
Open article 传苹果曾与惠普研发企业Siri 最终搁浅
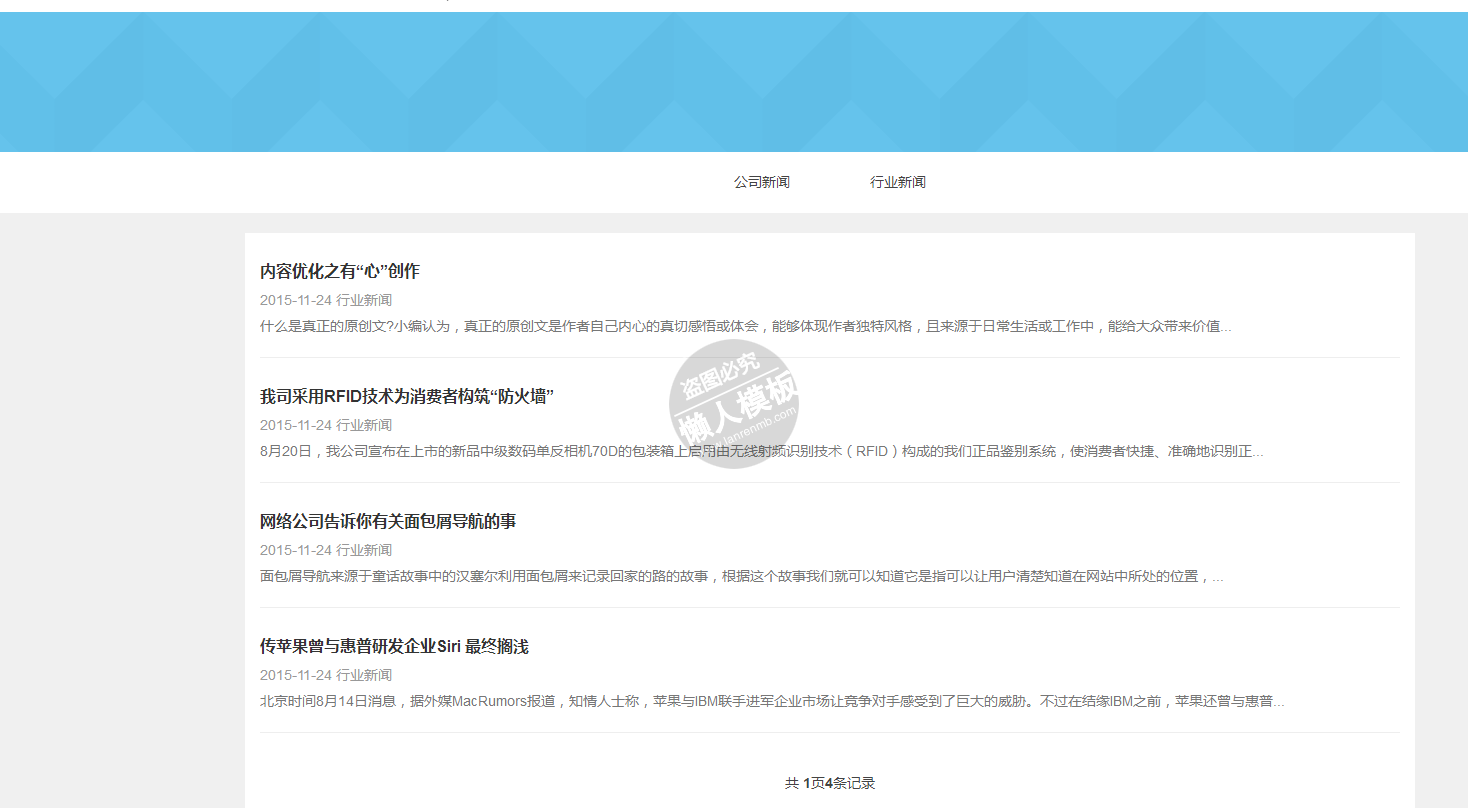point(393,646)
